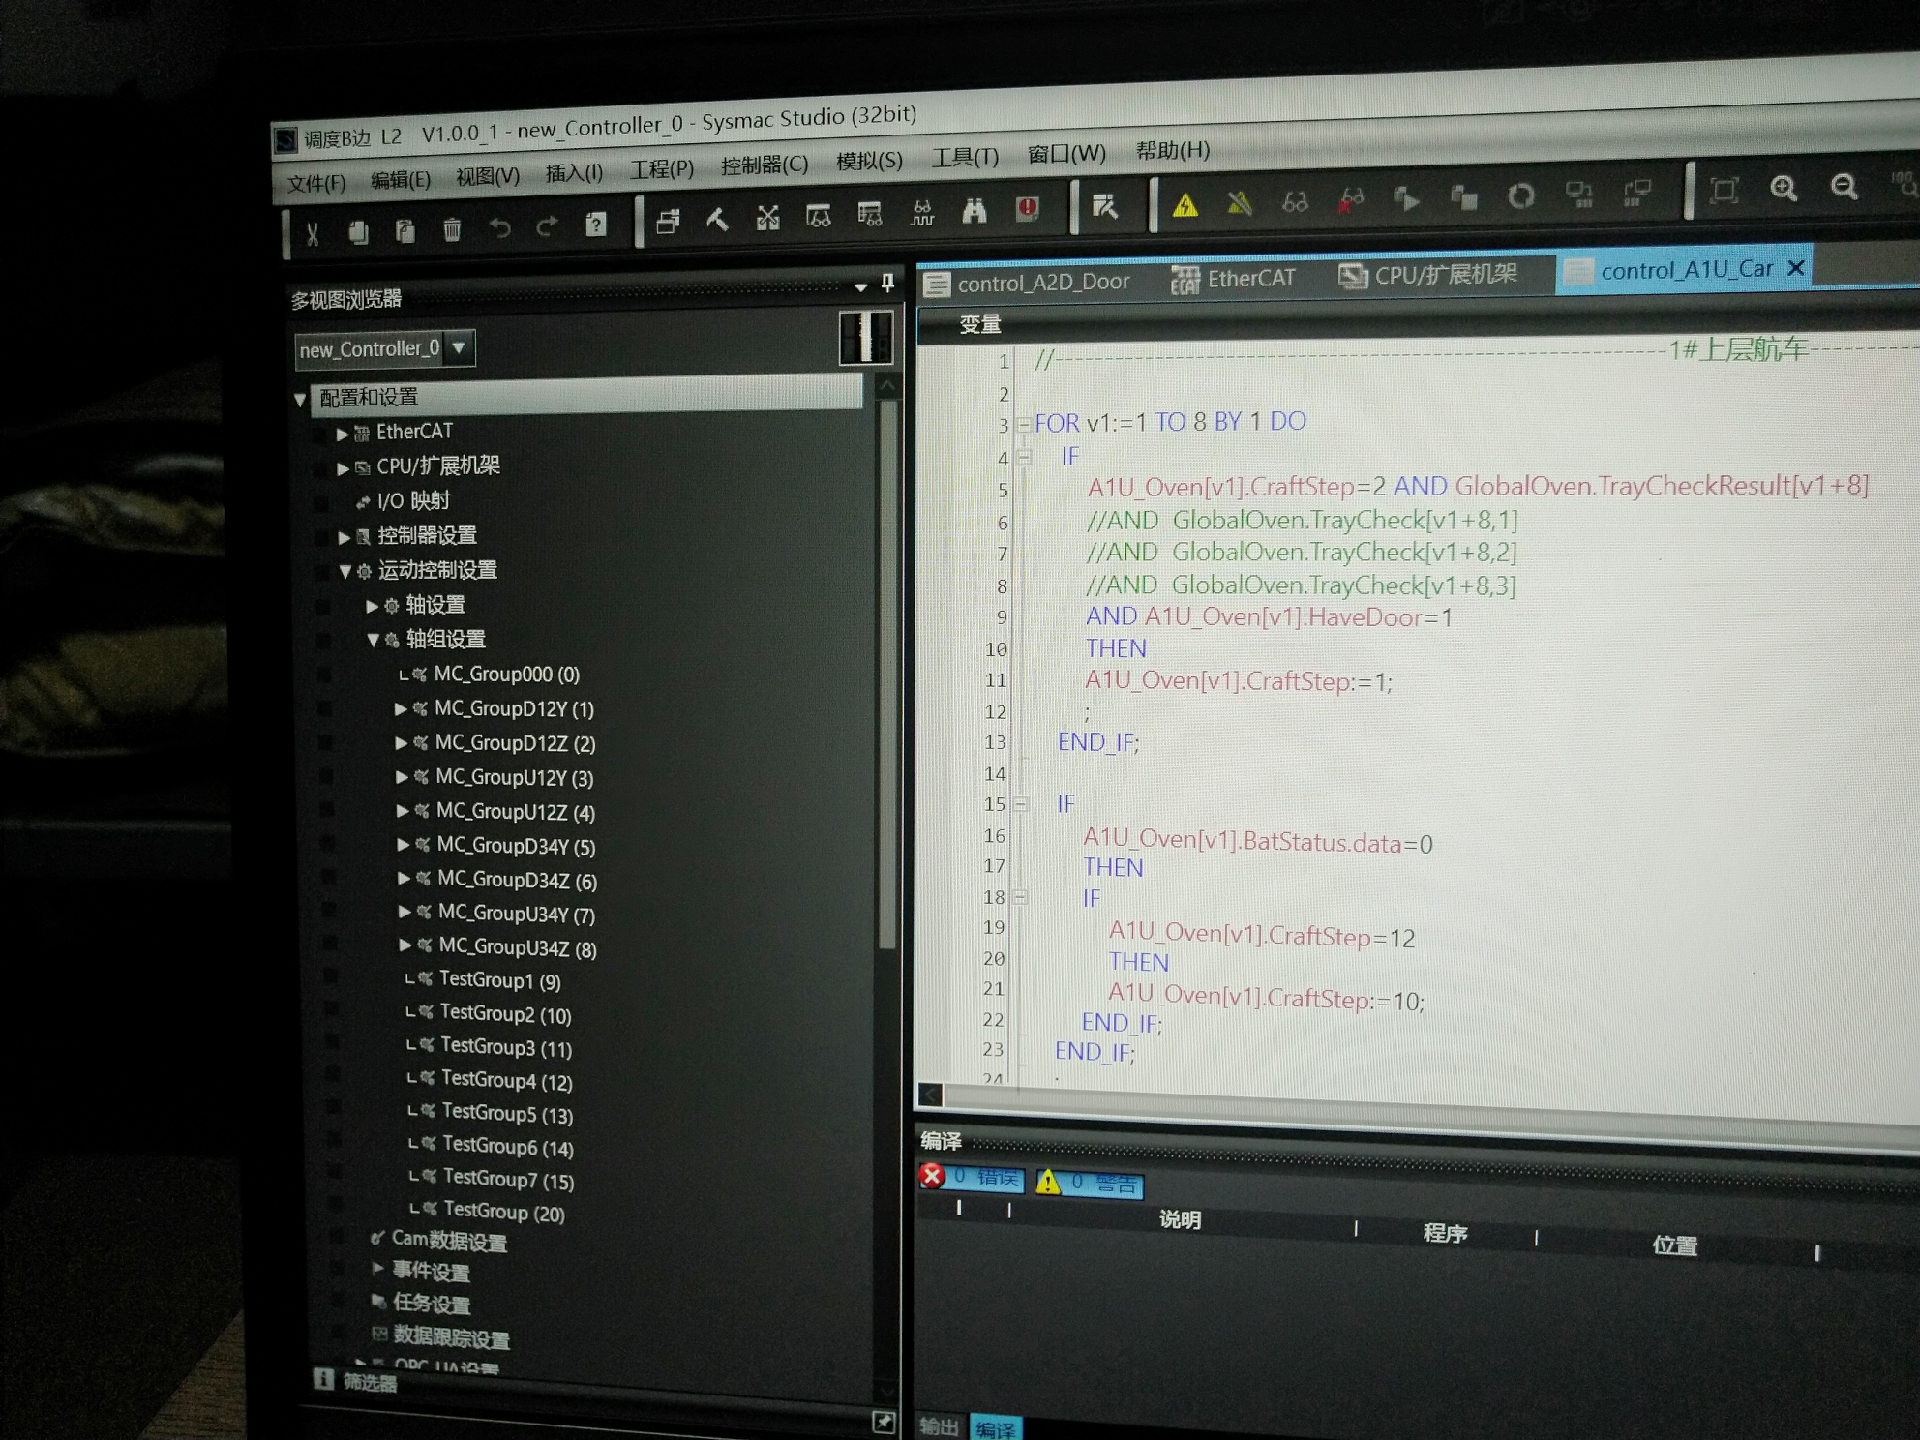Select TestGroup1 (9) in the tree

(x=499, y=980)
